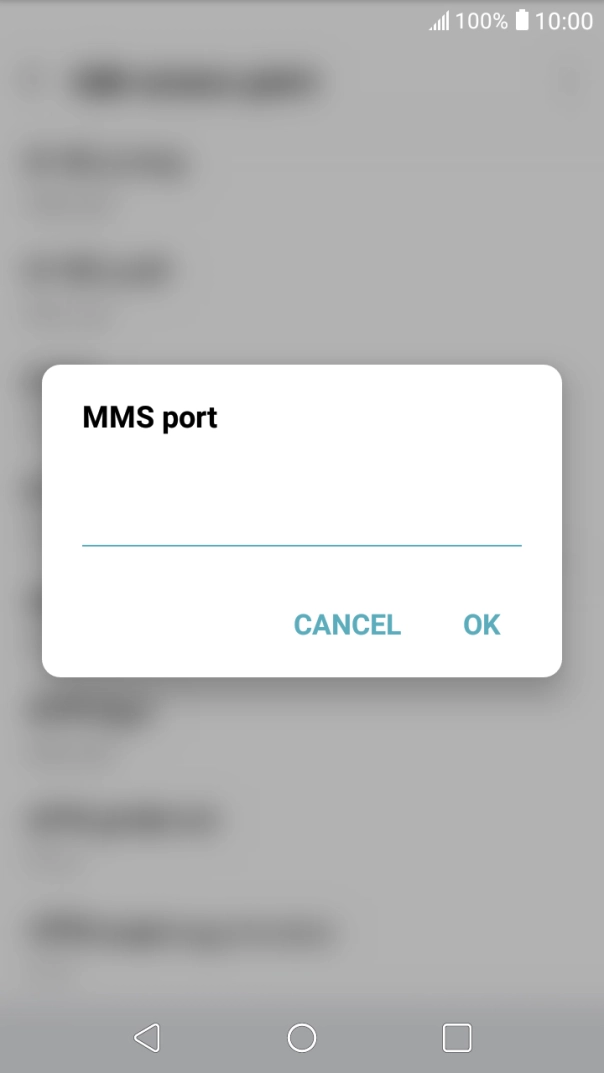Tap the blurred page title behind dialog
Viewport: 604px width, 1073px height.
(x=198, y=83)
